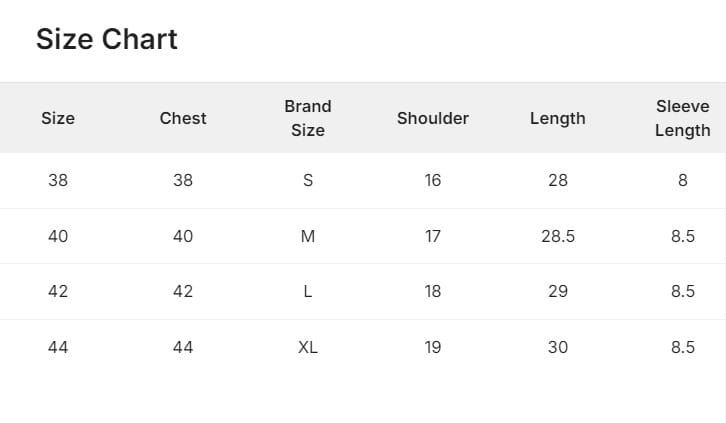Select the Chest column header
Screen dimensions: 726x423
(183, 118)
